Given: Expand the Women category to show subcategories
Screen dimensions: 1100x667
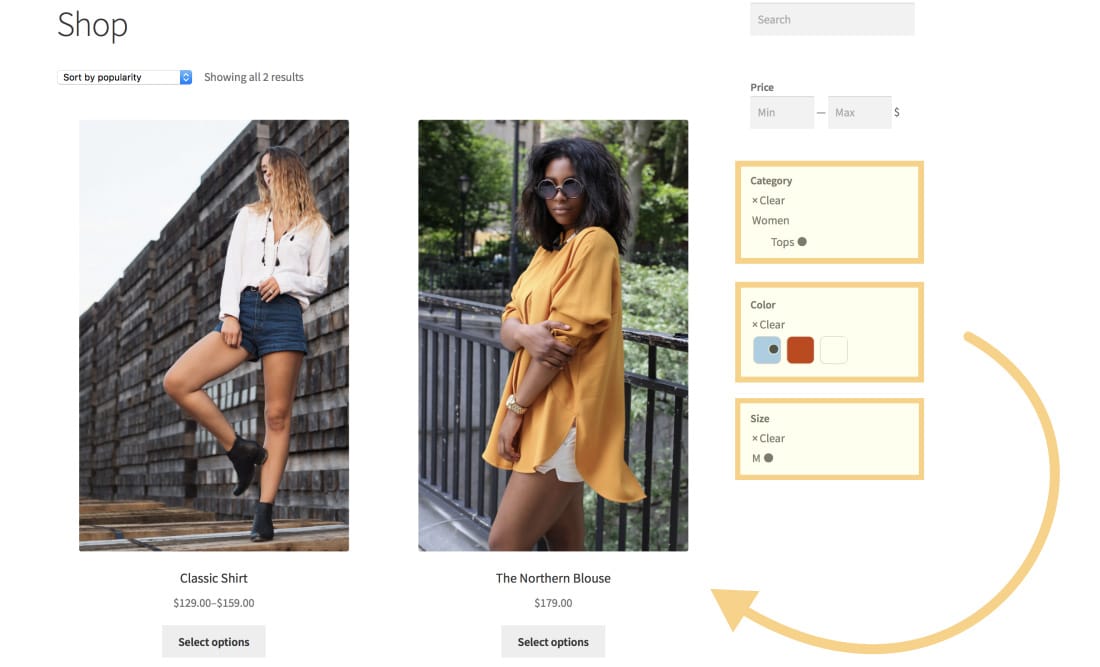Looking at the screenshot, I should (770, 220).
